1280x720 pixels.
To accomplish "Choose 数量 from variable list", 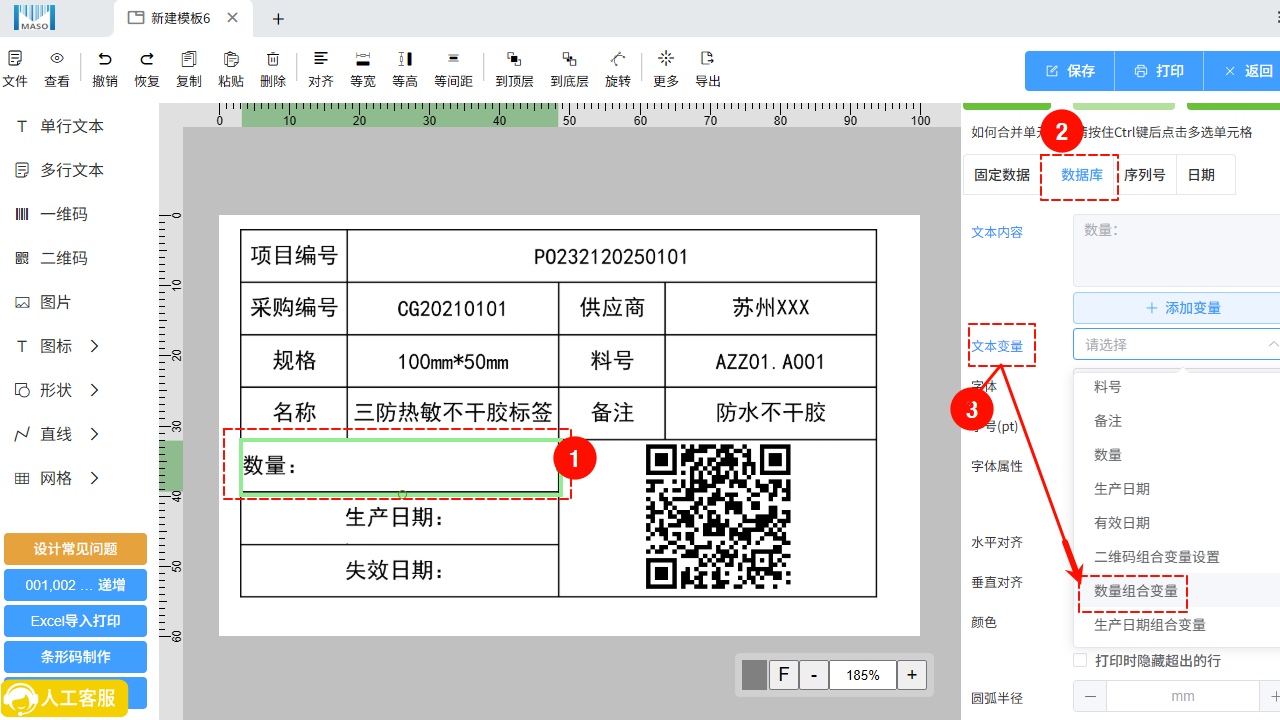I will pos(1177,455).
